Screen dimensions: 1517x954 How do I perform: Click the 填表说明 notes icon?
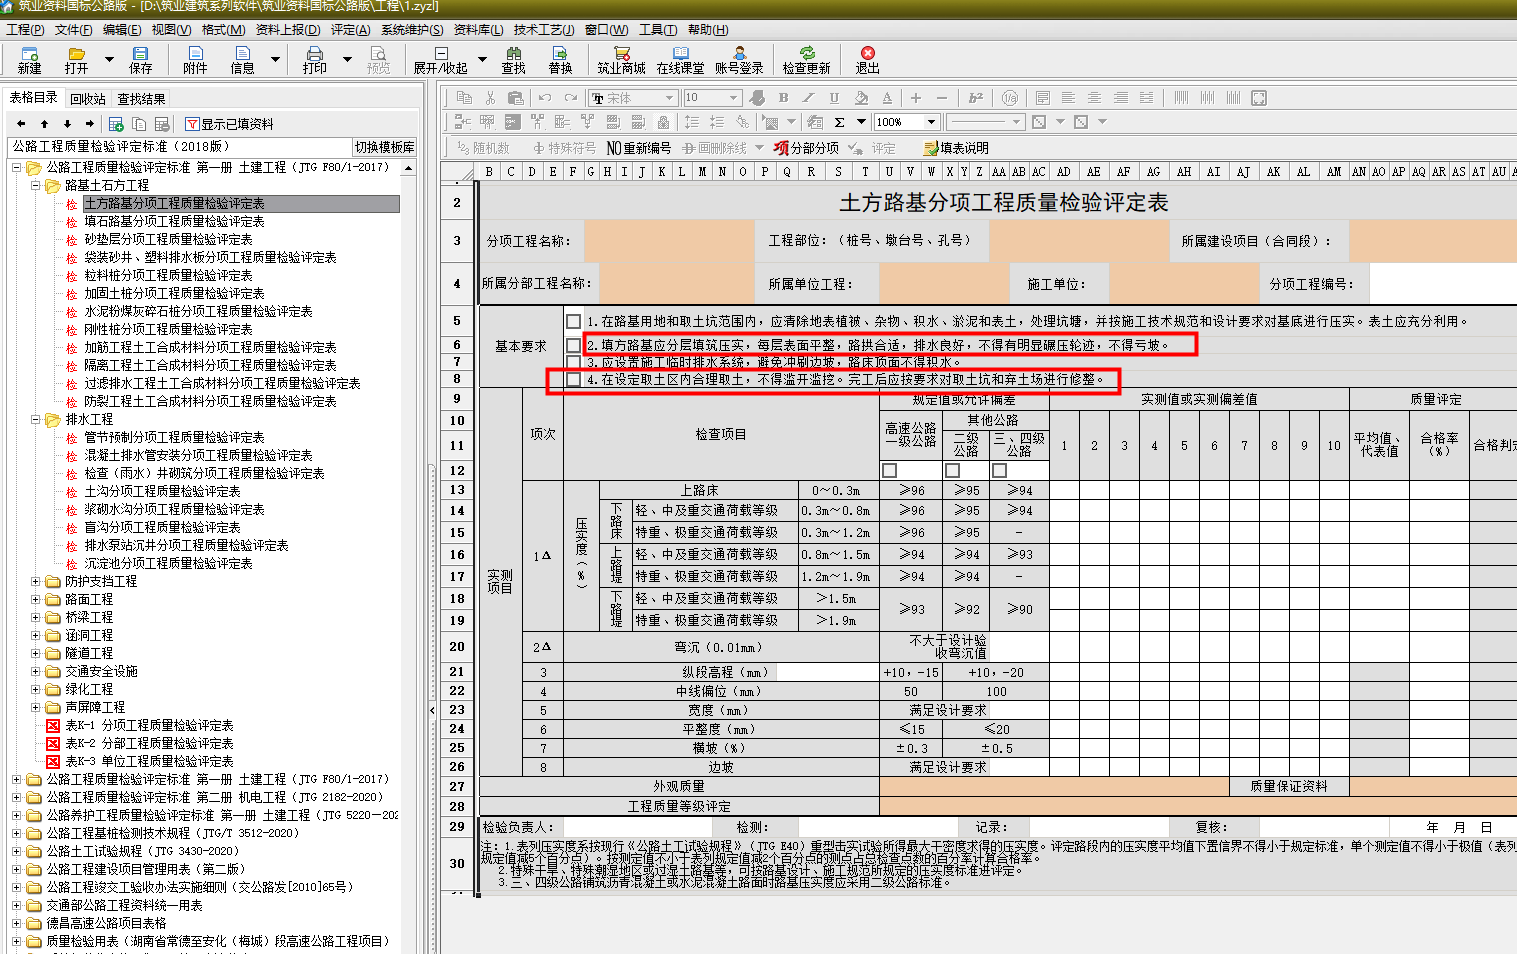[x=955, y=147]
